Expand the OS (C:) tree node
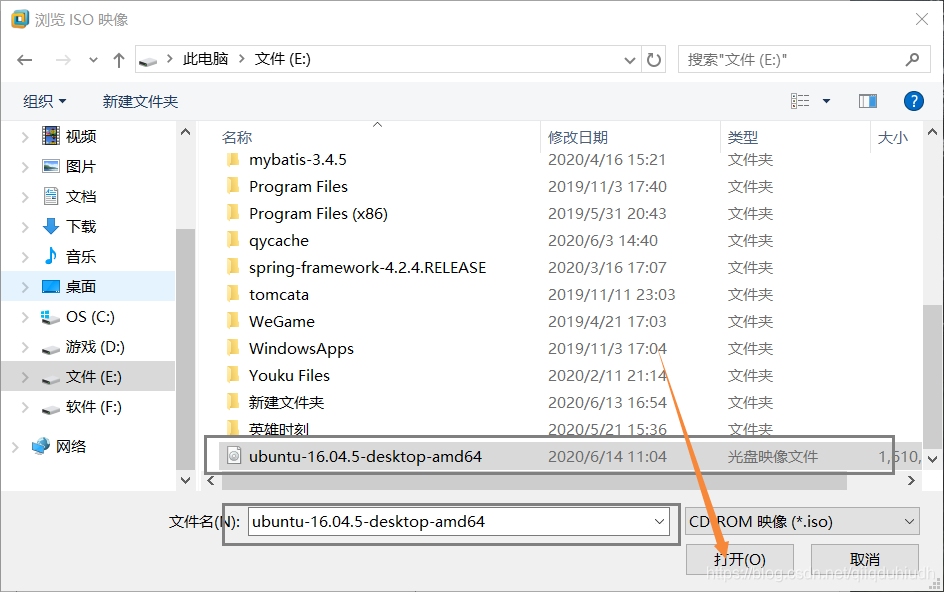Viewport: 944px width, 592px height. 25,317
